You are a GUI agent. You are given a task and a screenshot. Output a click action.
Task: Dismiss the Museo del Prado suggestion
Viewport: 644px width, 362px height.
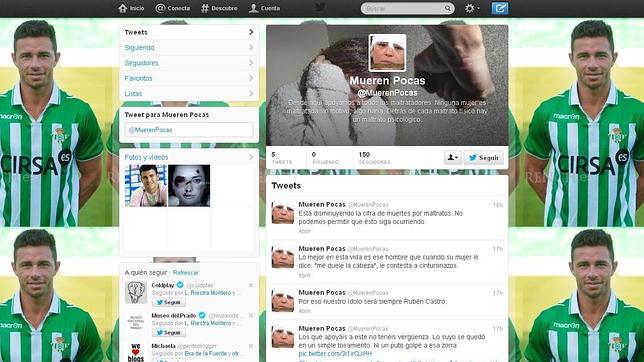tap(251, 316)
